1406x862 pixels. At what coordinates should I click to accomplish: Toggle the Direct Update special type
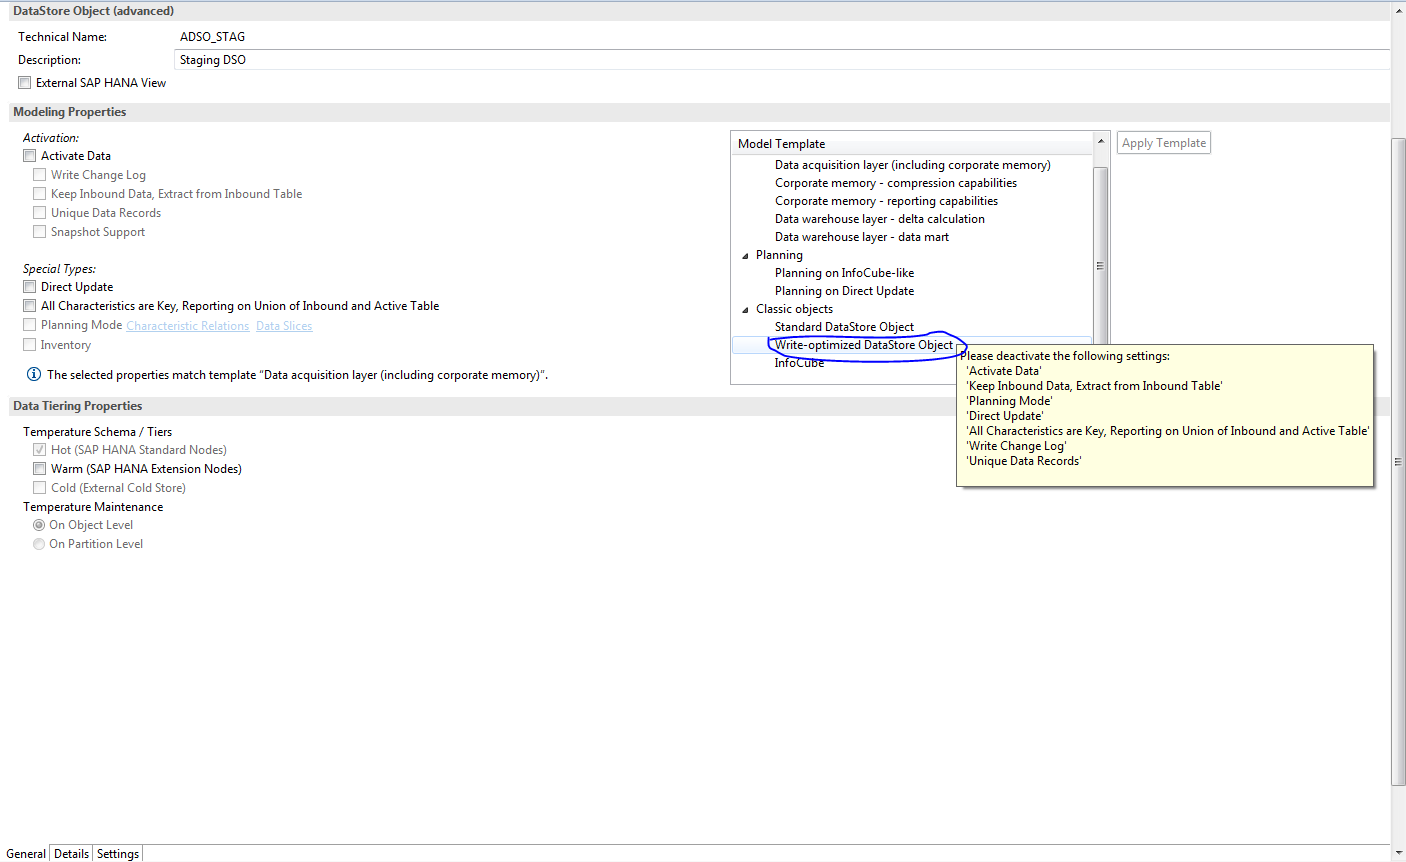coord(29,286)
